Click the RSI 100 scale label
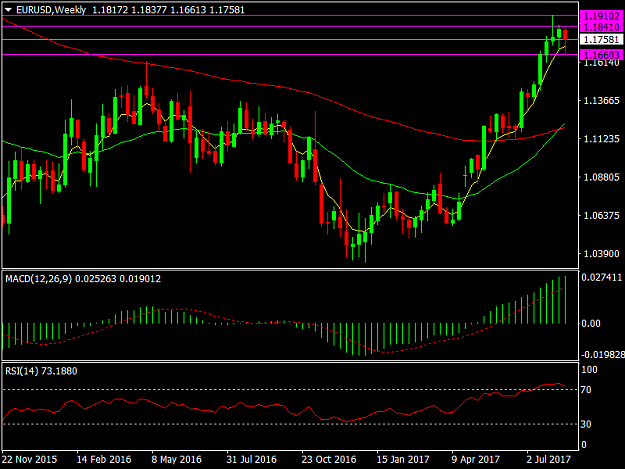This screenshot has width=625, height=469. click(589, 370)
